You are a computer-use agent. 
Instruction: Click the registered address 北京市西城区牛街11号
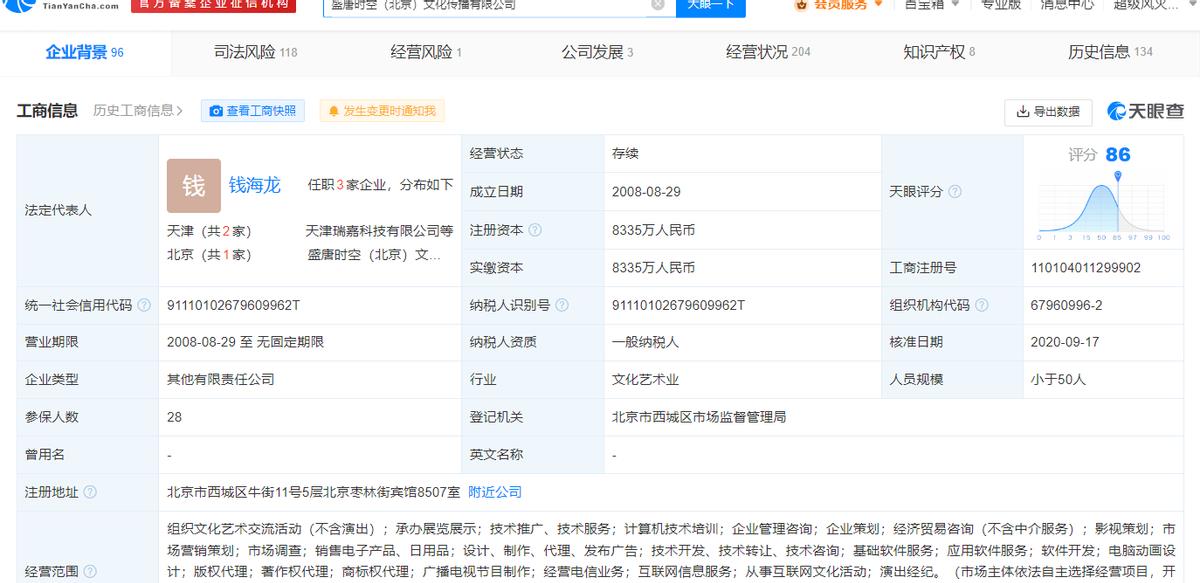[x=314, y=492]
